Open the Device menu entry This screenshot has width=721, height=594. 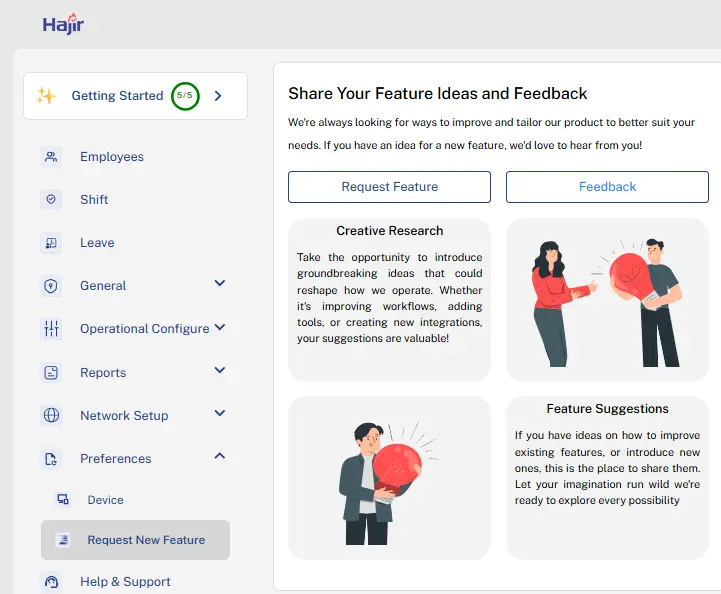click(106, 500)
